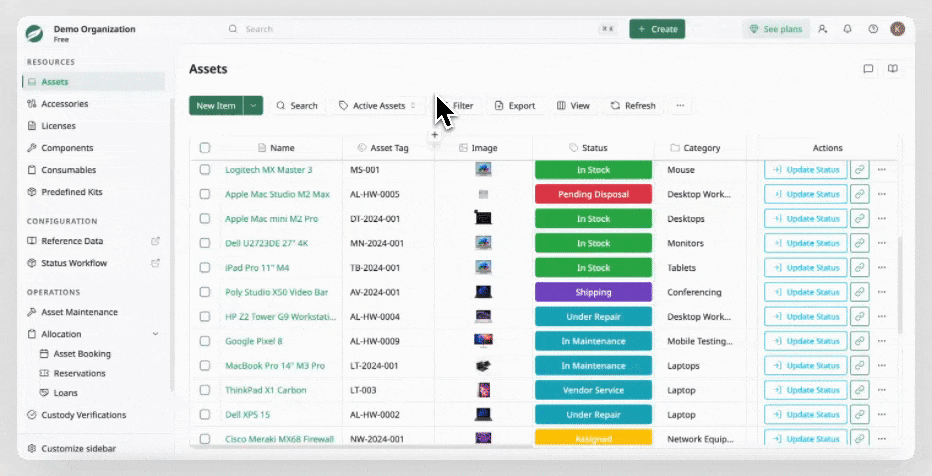The width and height of the screenshot is (932, 476).
Task: Check the Dell XPS 15 row checkbox
Action: [205, 414]
